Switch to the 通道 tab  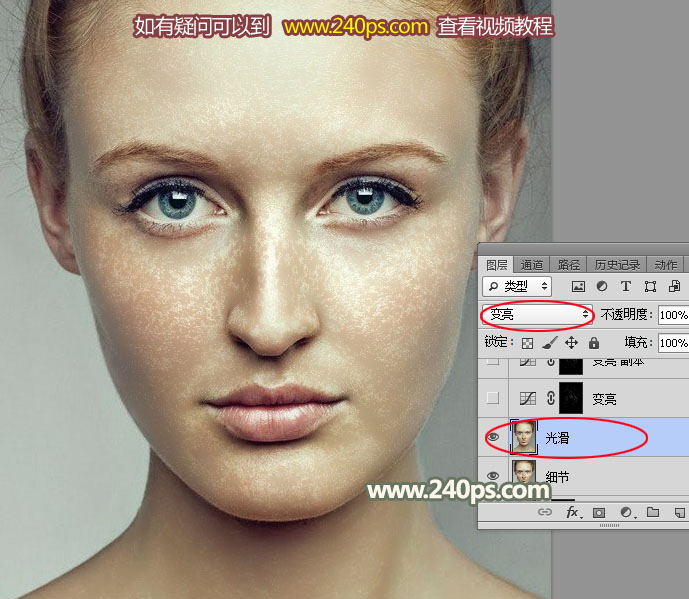pyautogui.click(x=532, y=265)
